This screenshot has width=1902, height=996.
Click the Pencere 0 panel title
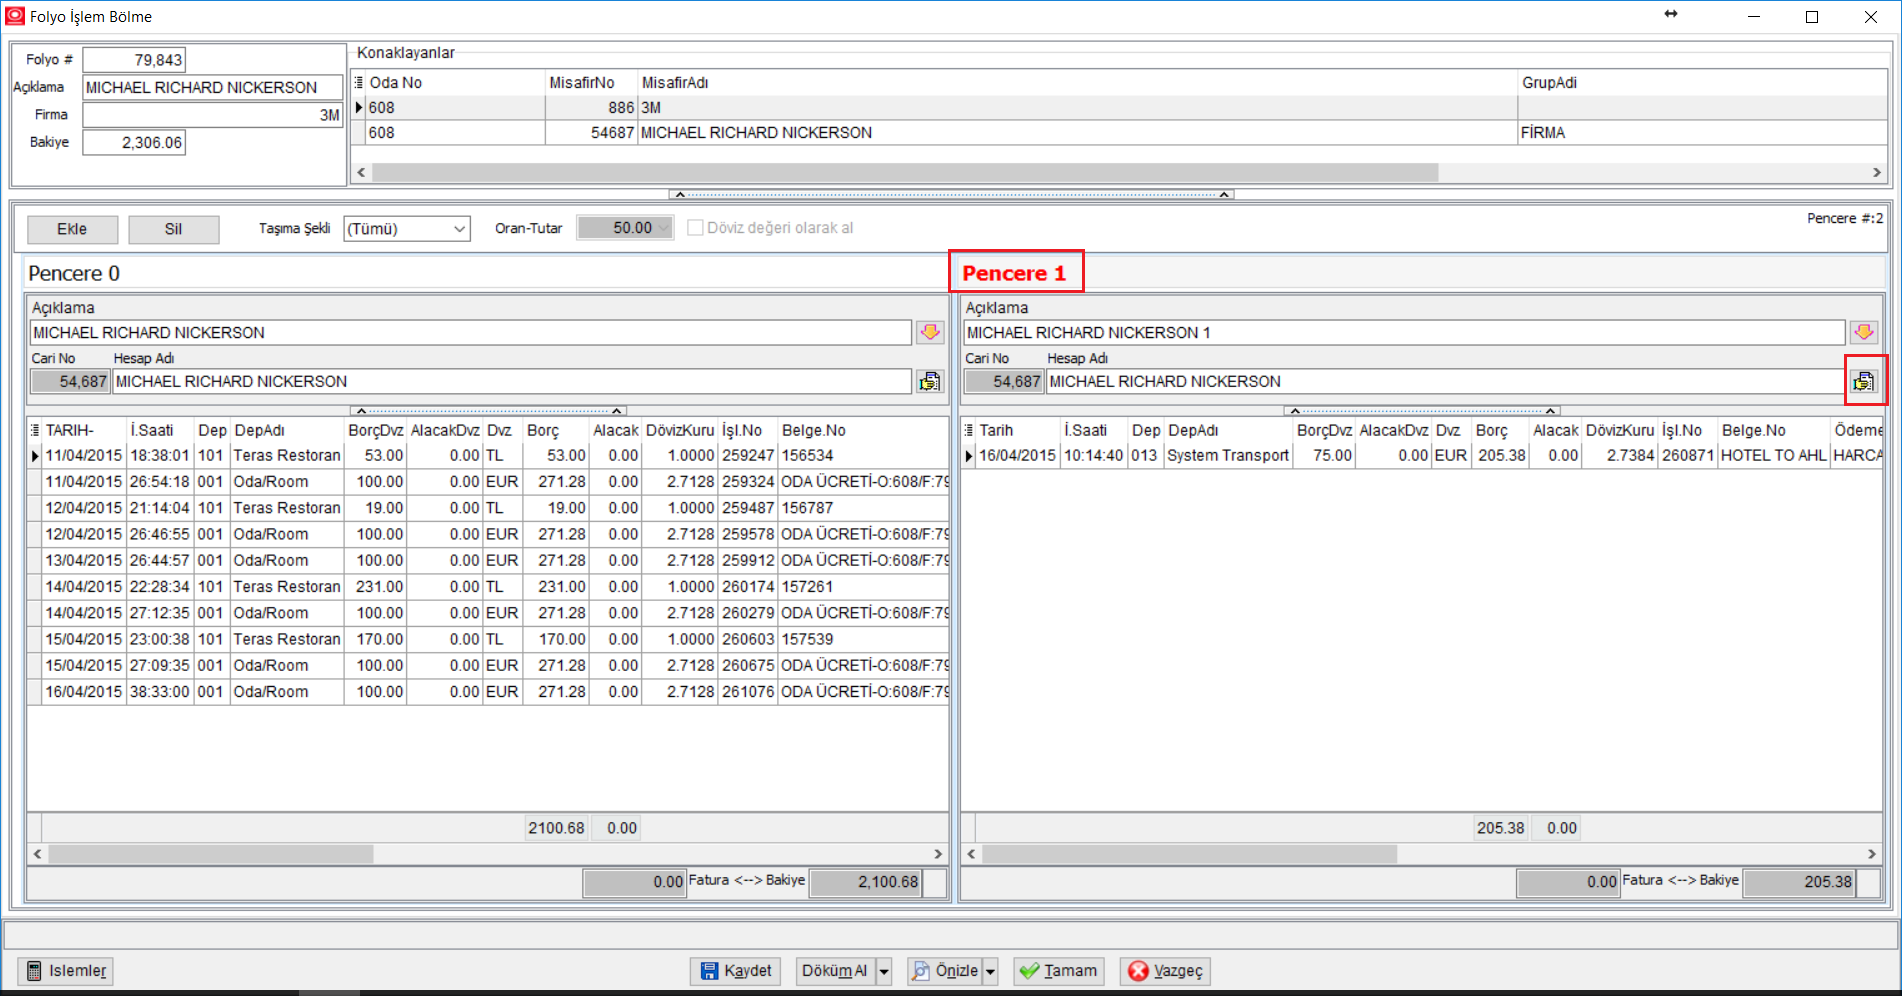[74, 273]
